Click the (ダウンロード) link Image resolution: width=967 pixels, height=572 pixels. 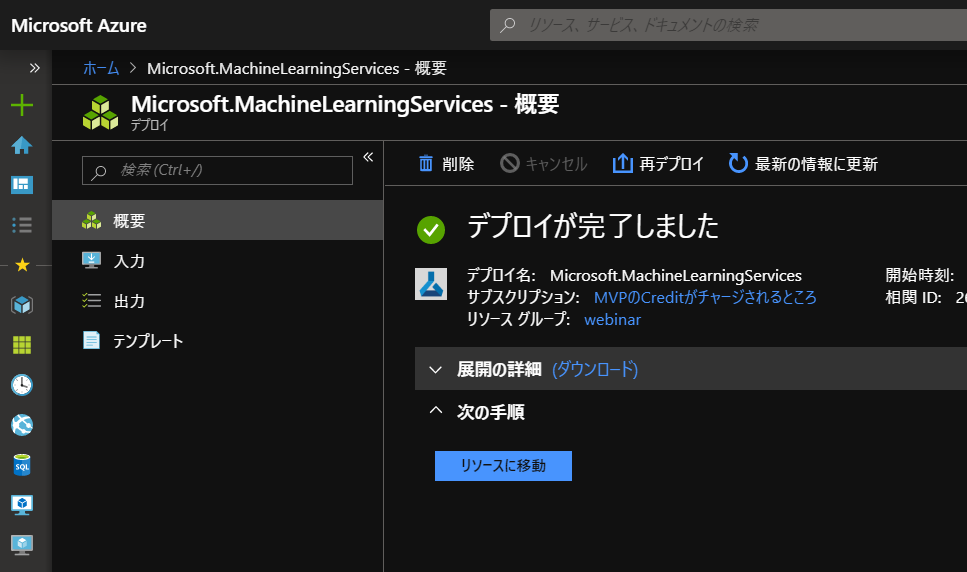(595, 369)
